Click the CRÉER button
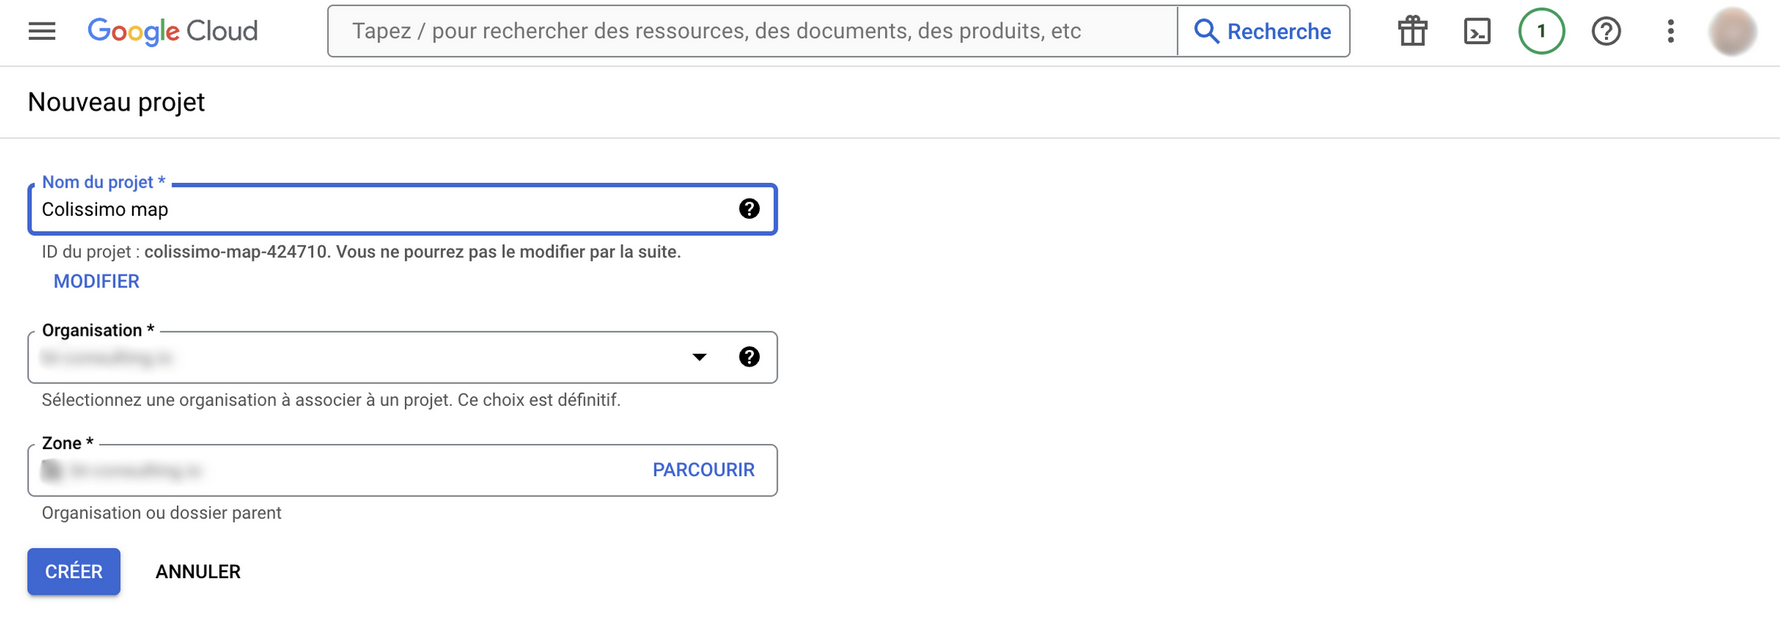This screenshot has height=634, width=1780. (x=74, y=571)
